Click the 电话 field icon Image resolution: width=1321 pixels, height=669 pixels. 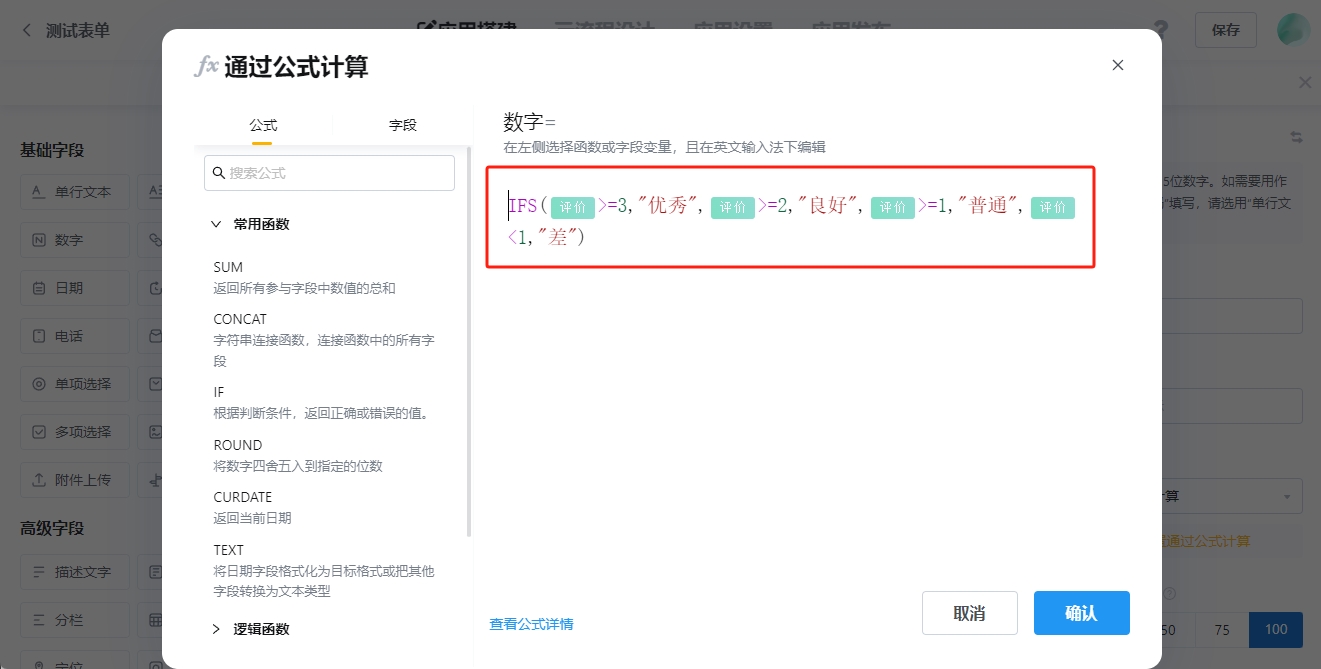click(39, 336)
